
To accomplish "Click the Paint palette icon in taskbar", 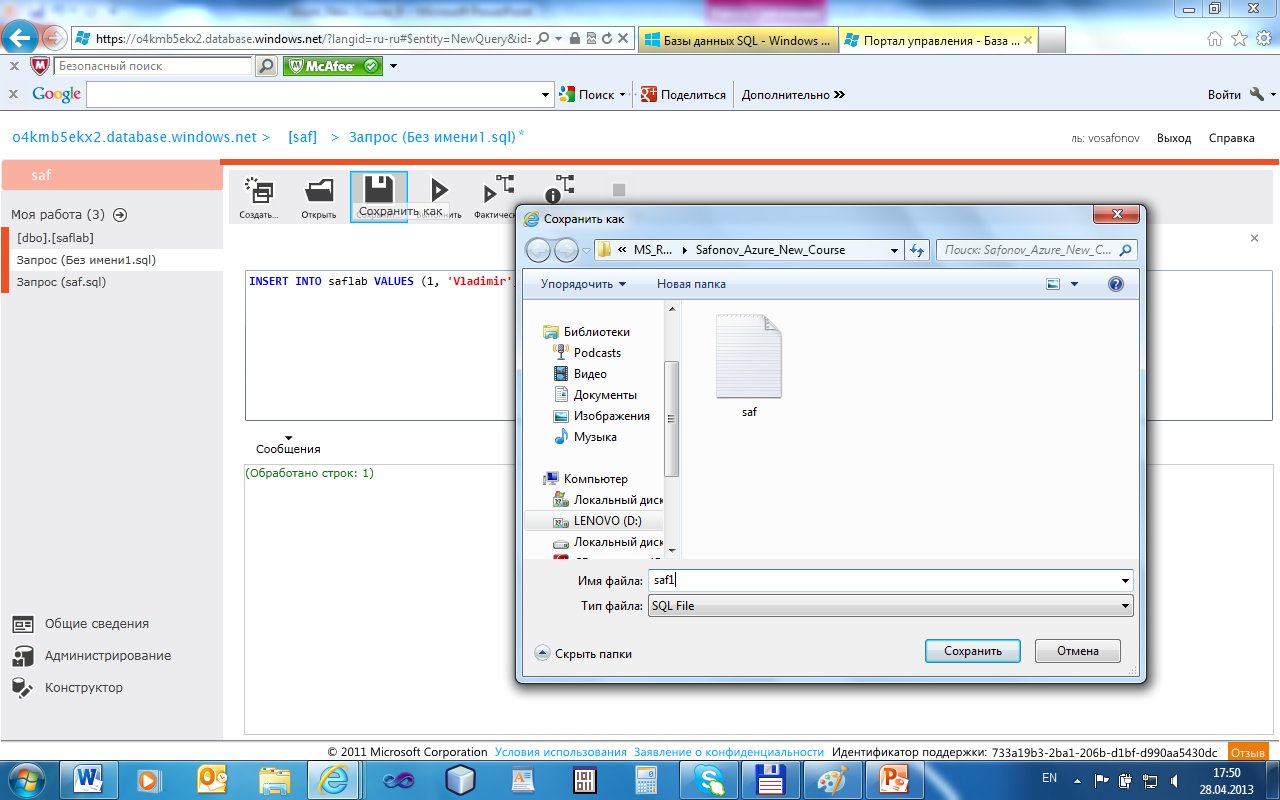I will tap(830, 779).
